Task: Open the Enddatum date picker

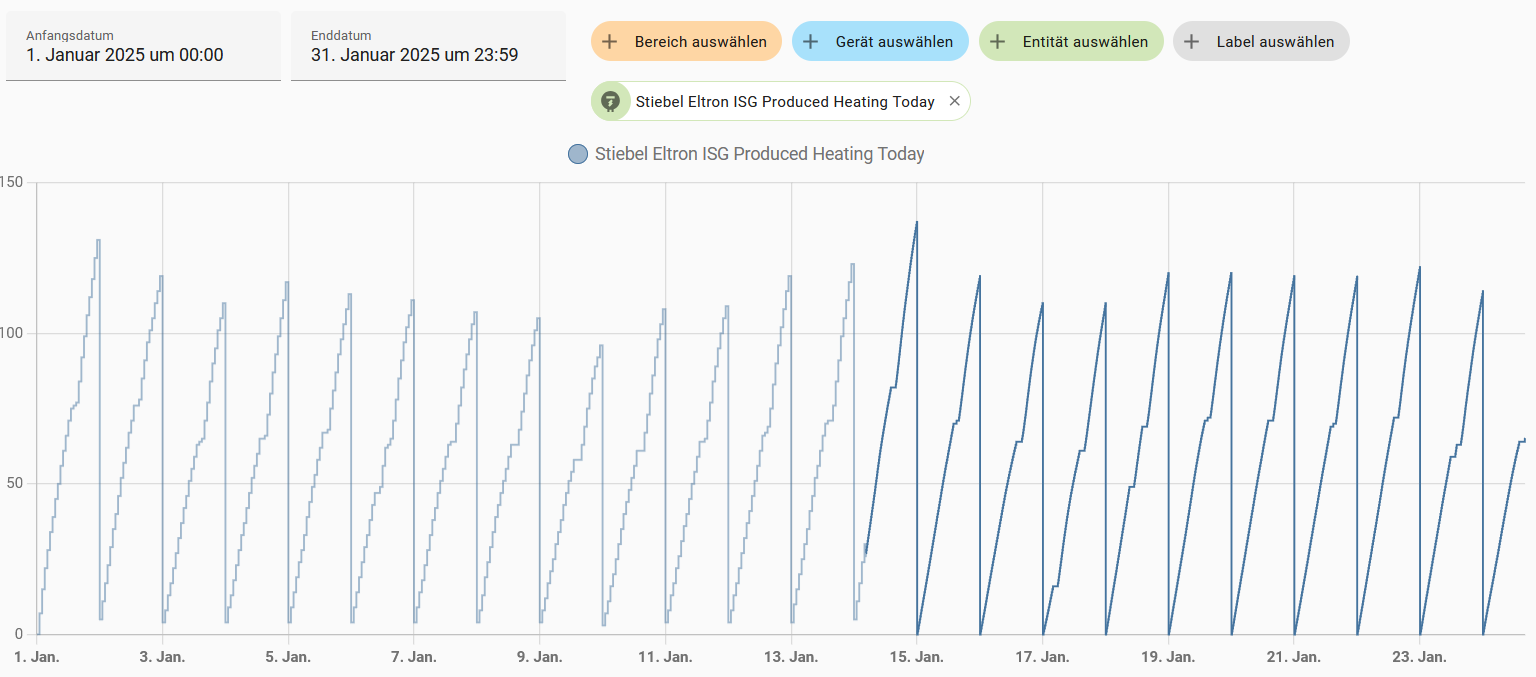Action: 428,46
